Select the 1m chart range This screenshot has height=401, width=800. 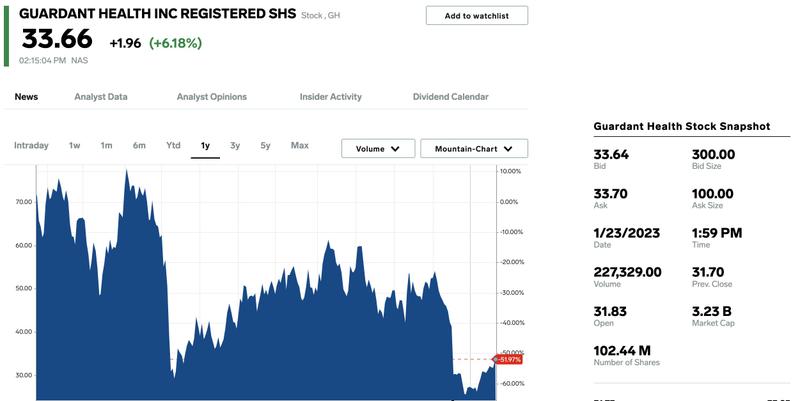[106, 145]
